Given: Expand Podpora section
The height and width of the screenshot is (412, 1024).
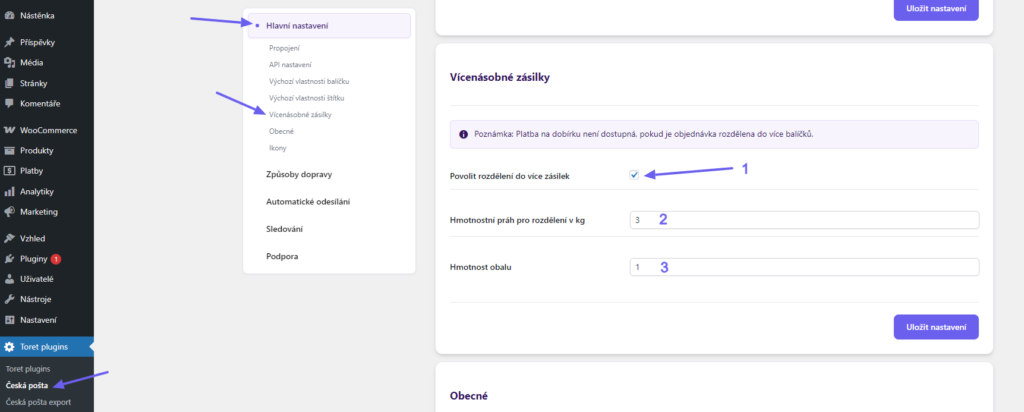Looking at the screenshot, I should coord(282,257).
